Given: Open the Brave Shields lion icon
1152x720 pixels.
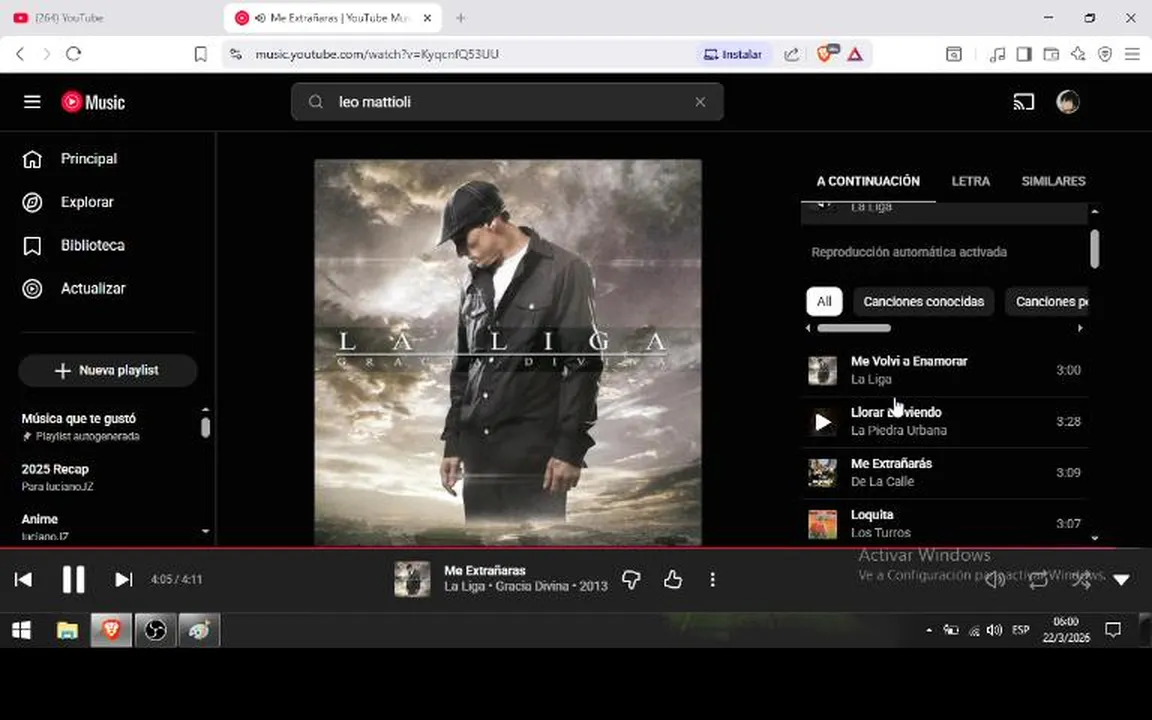Looking at the screenshot, I should [826, 54].
